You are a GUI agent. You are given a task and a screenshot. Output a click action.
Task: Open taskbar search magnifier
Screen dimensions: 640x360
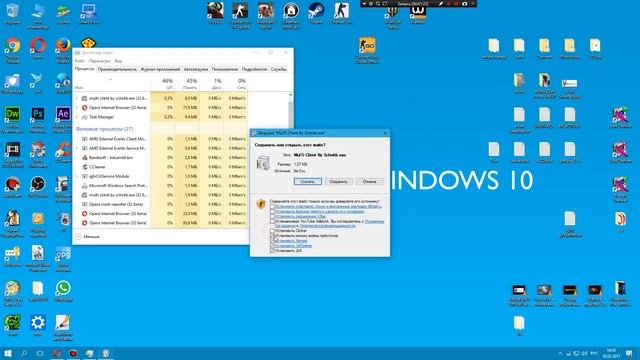point(24,353)
